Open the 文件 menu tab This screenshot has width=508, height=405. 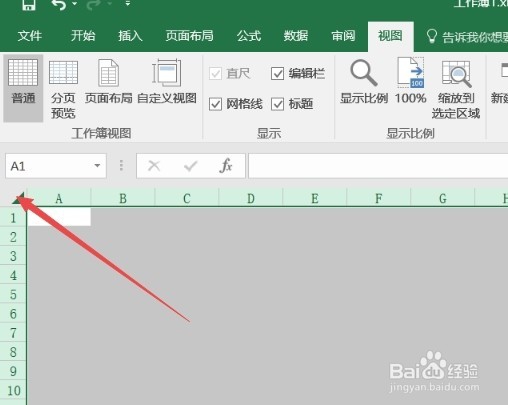point(30,36)
